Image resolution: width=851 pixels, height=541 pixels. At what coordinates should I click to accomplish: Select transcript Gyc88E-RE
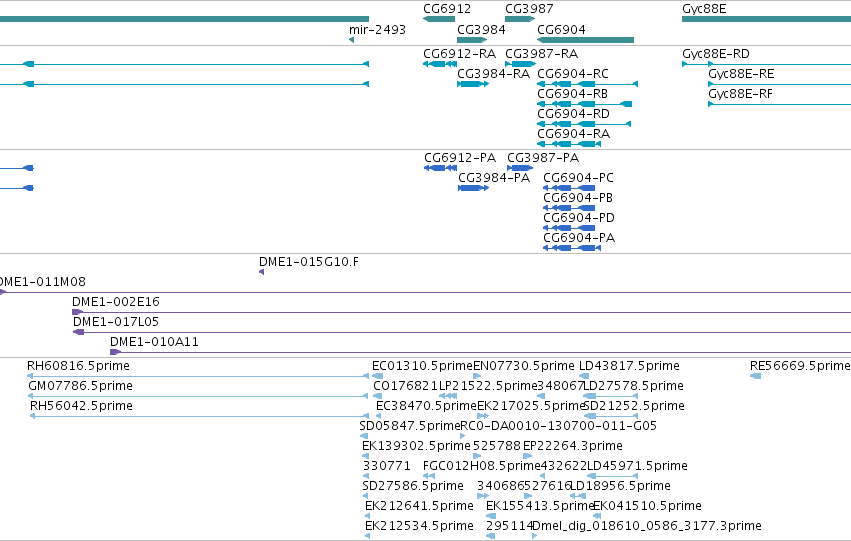click(779, 84)
